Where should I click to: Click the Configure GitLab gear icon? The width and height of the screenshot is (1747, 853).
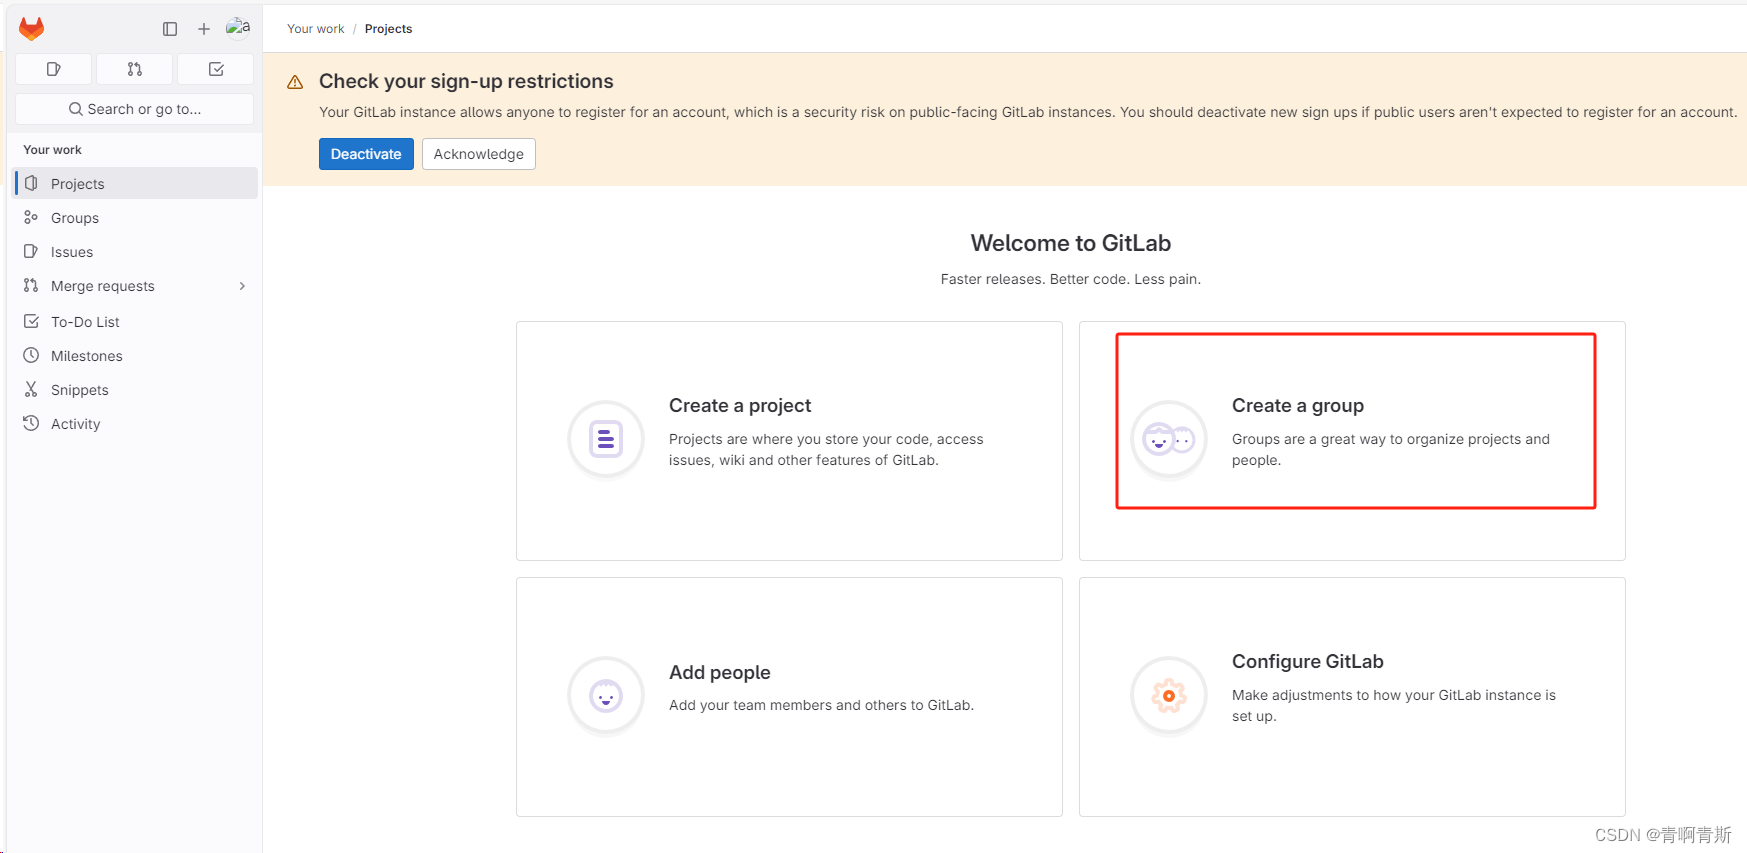tap(1169, 695)
